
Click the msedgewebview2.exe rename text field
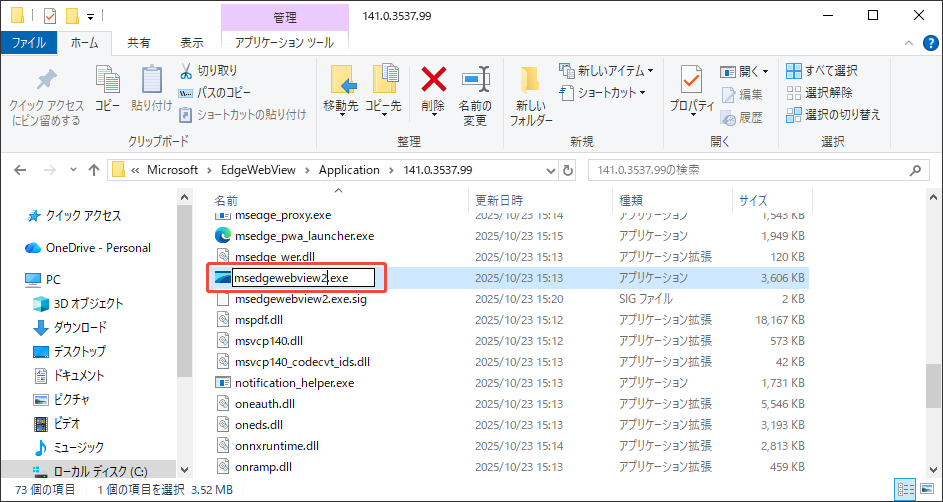click(303, 277)
